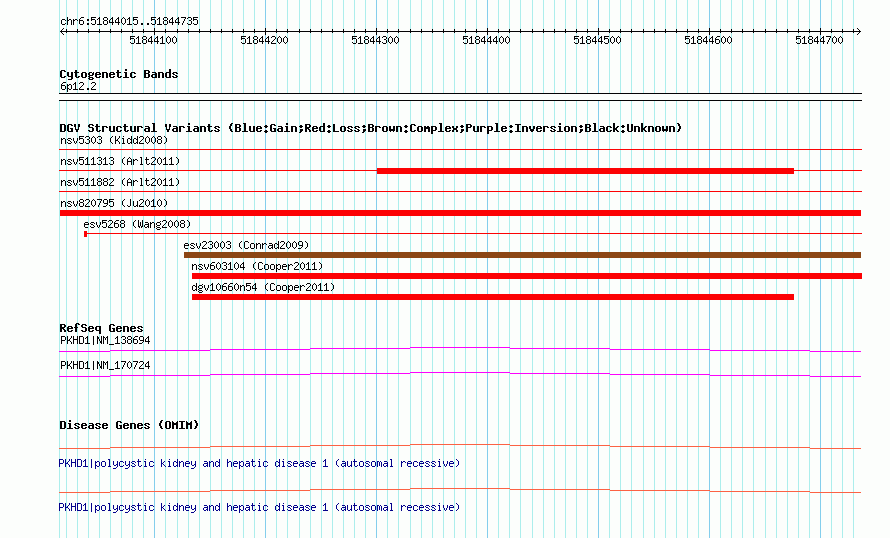Viewport: 890px width, 538px height.
Task: Click ruler position label 51844200
Action: tap(265, 41)
